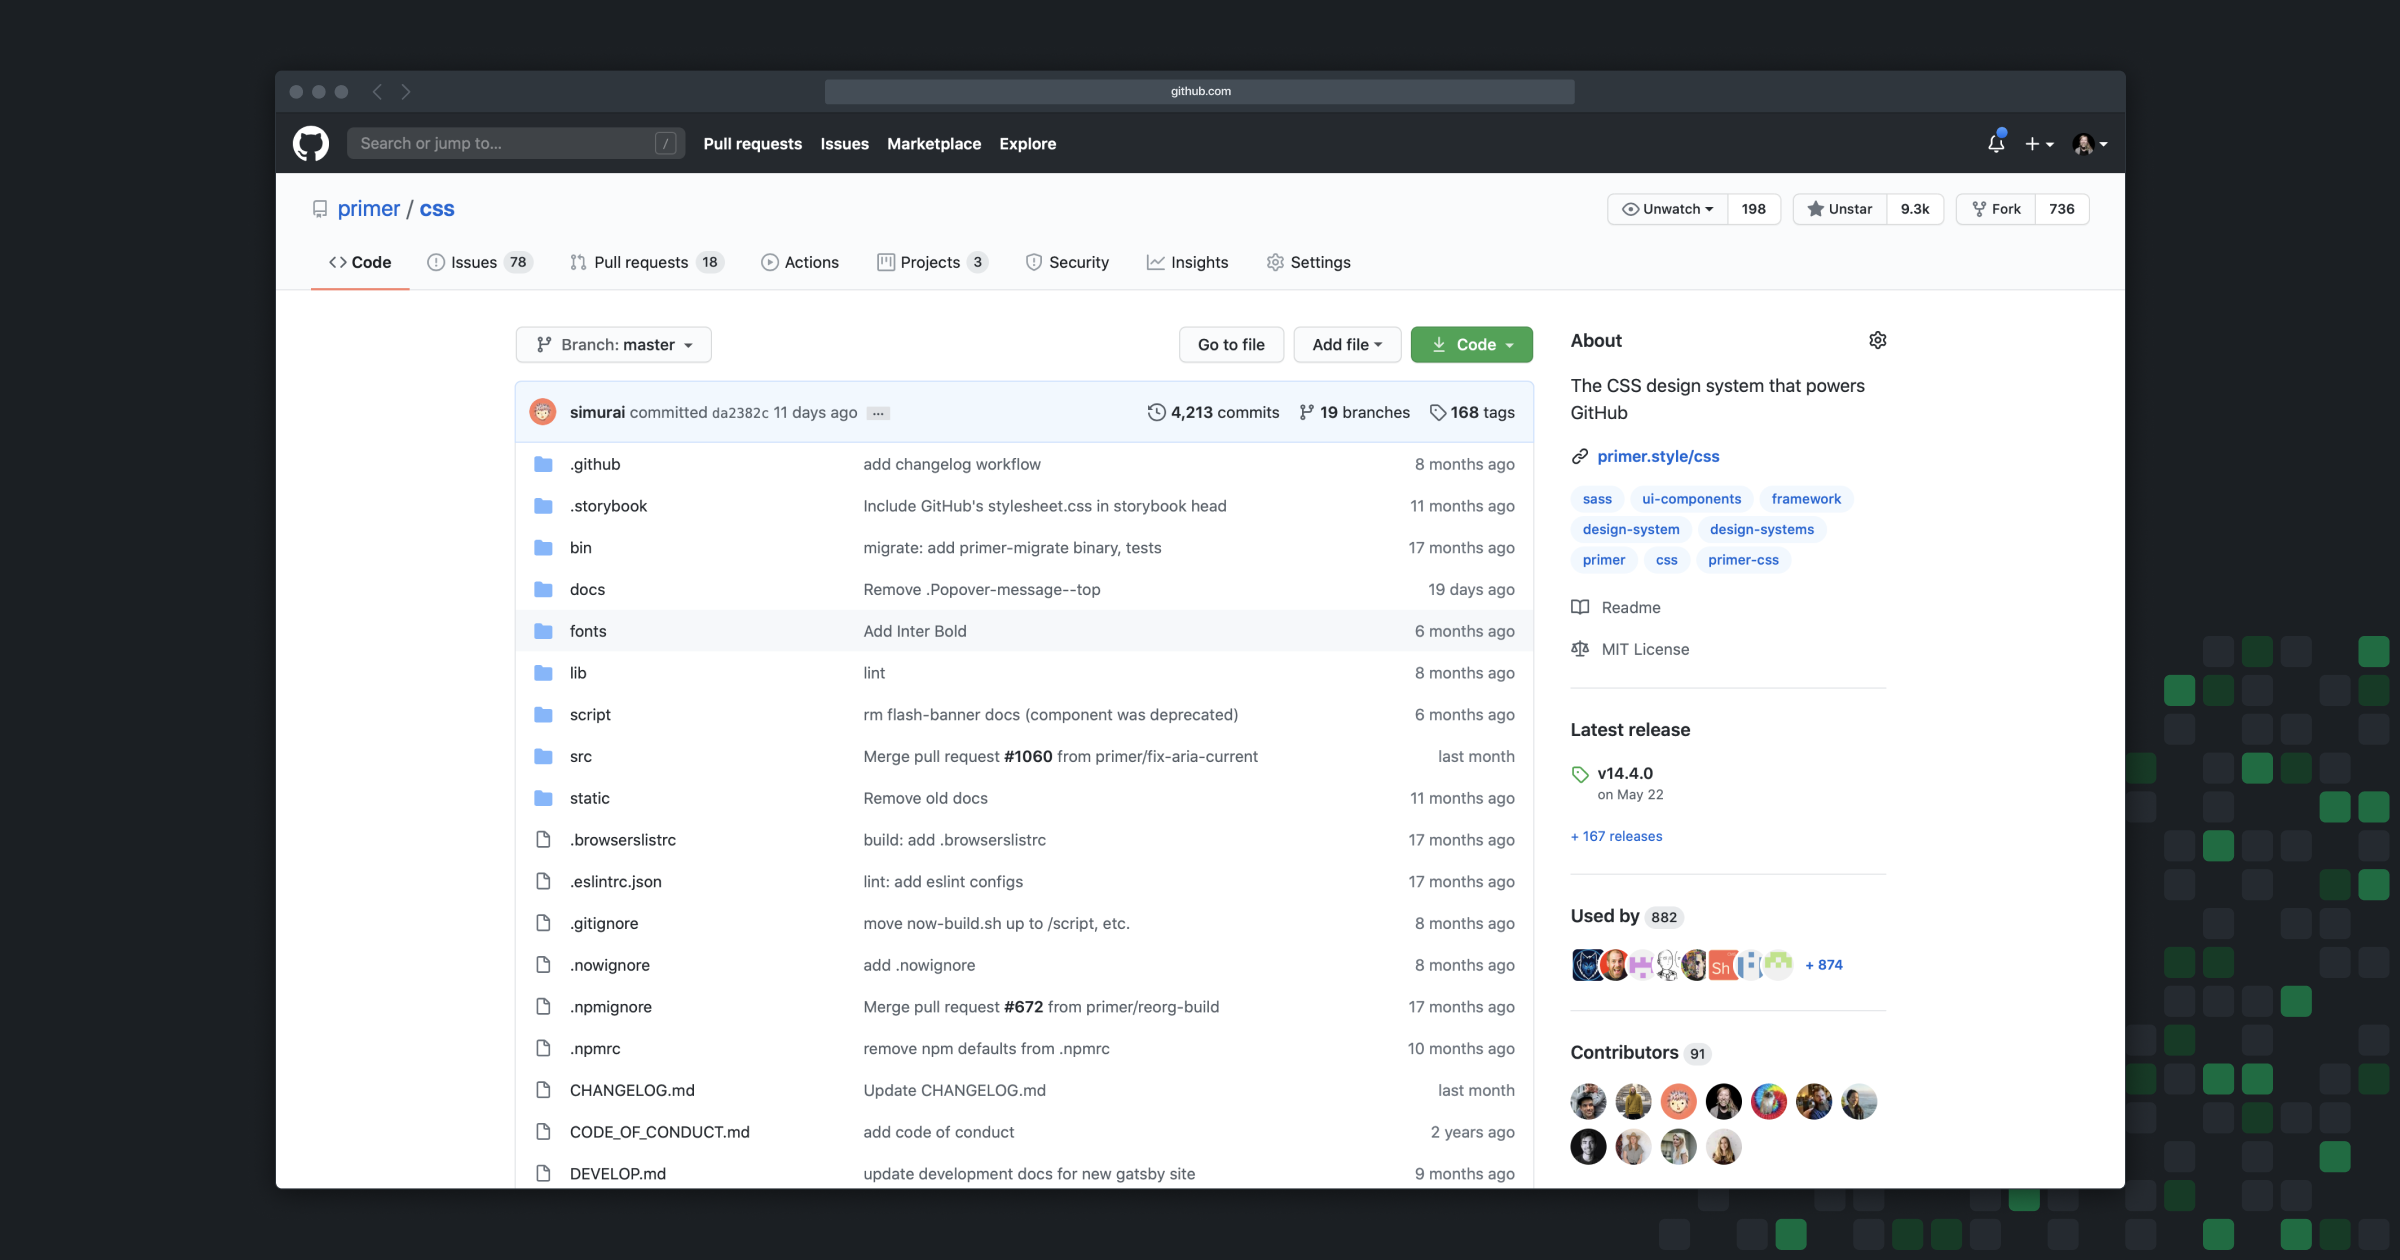Select the Issues tab with 78 count
Viewport: 2400px width, 1260px height.
(x=478, y=262)
